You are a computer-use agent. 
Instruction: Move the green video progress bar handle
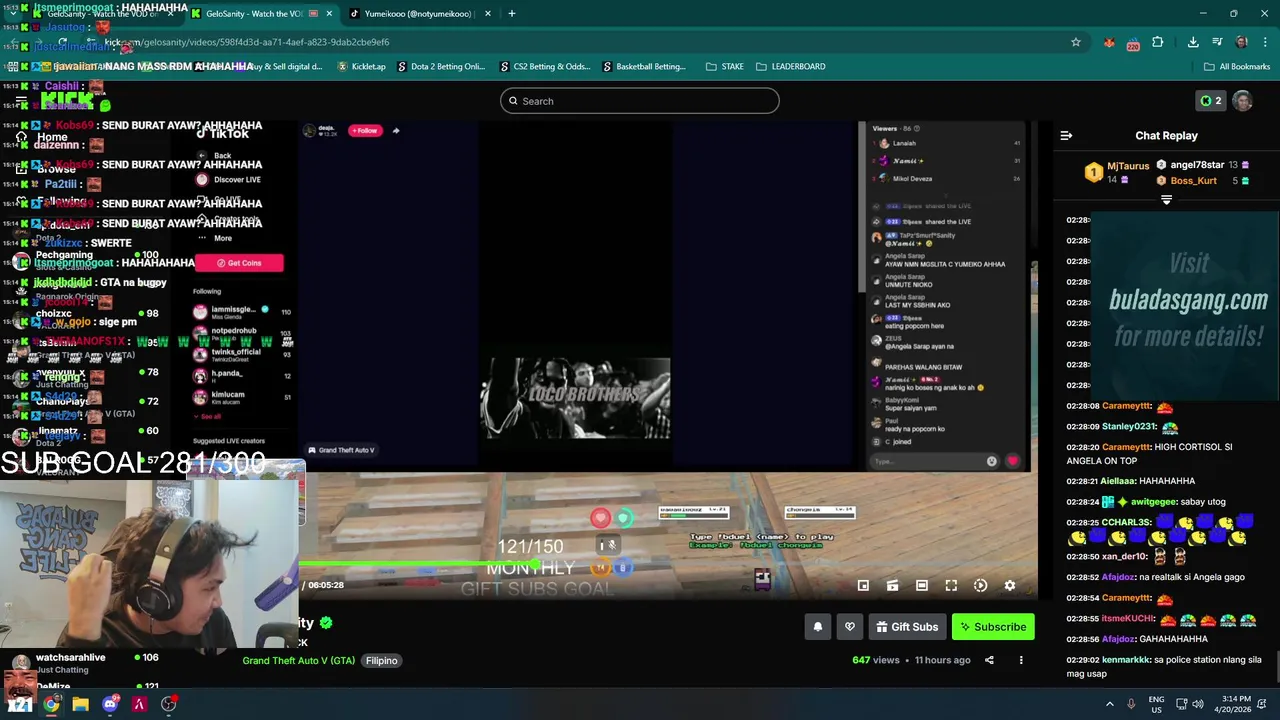(x=536, y=565)
